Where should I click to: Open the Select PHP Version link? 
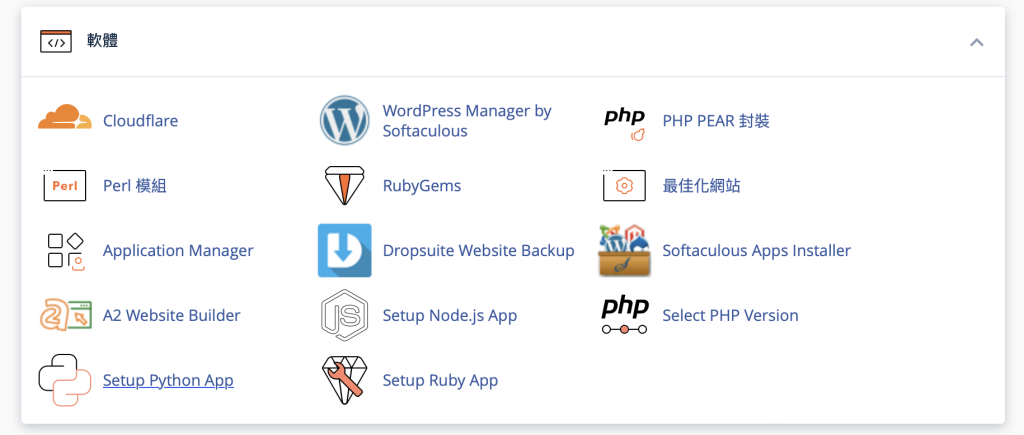coord(730,315)
